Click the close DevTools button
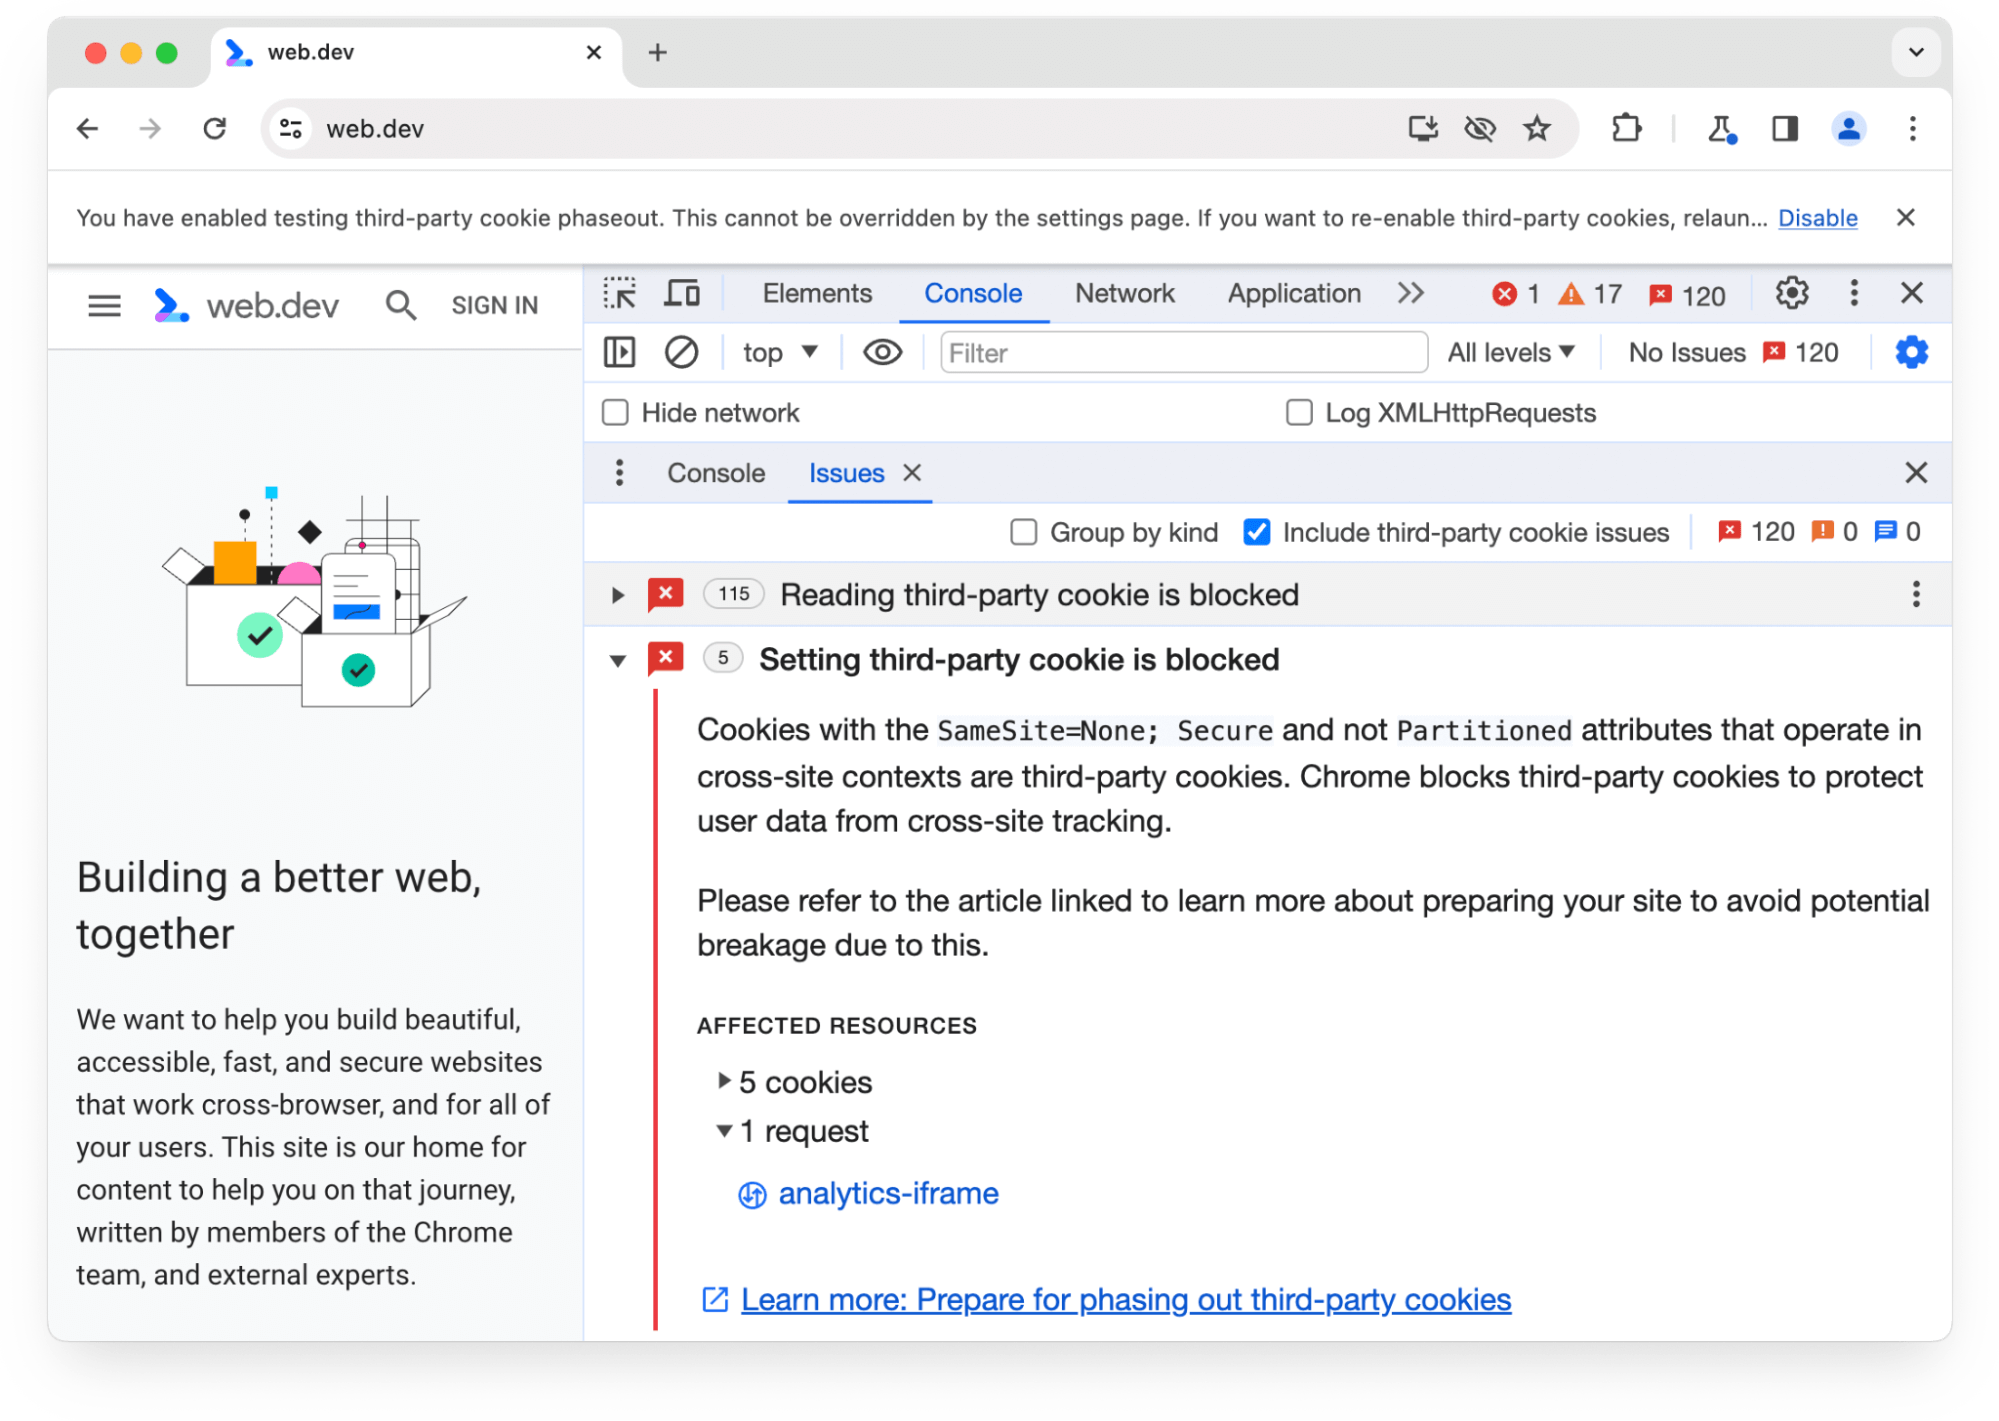 (1913, 294)
